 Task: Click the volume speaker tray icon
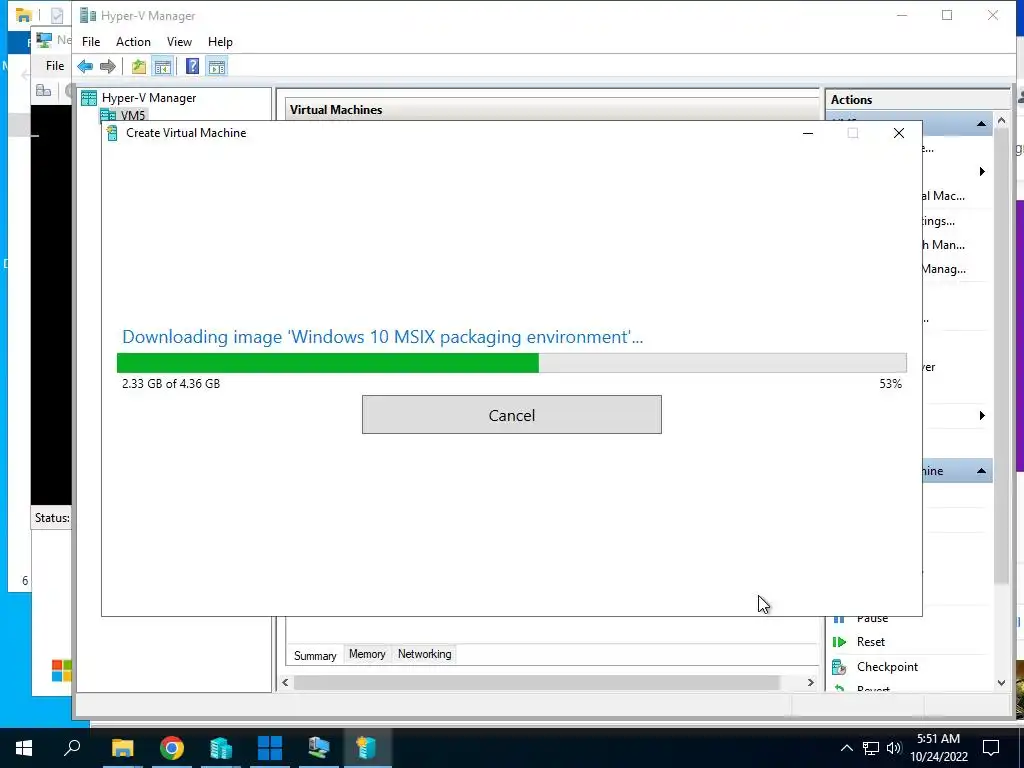(894, 748)
